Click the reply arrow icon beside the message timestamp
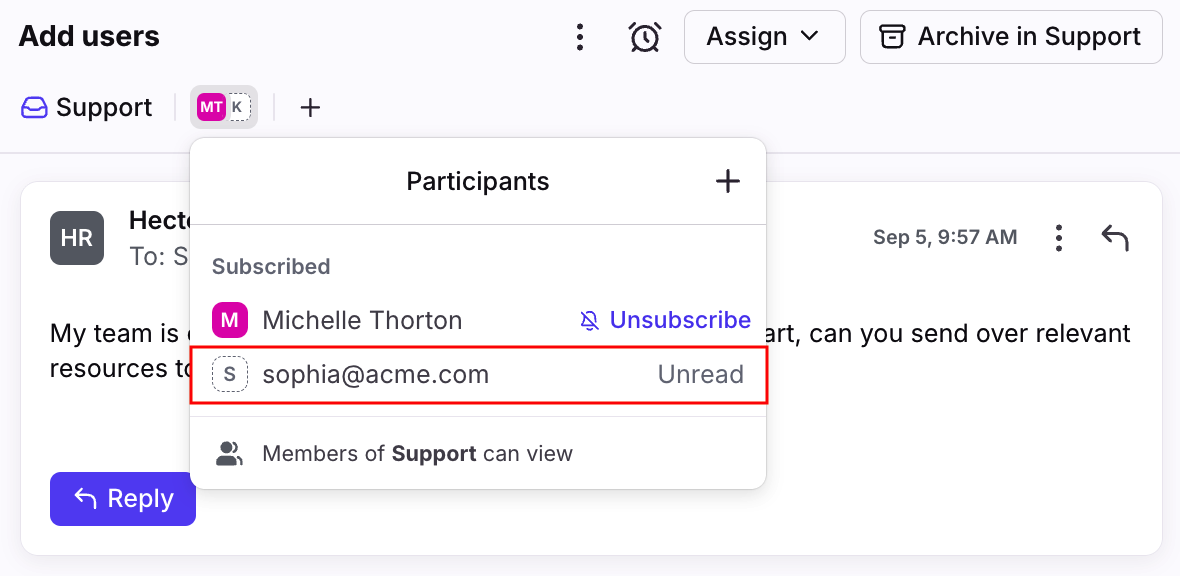This screenshot has width=1180, height=576. tap(1115, 238)
